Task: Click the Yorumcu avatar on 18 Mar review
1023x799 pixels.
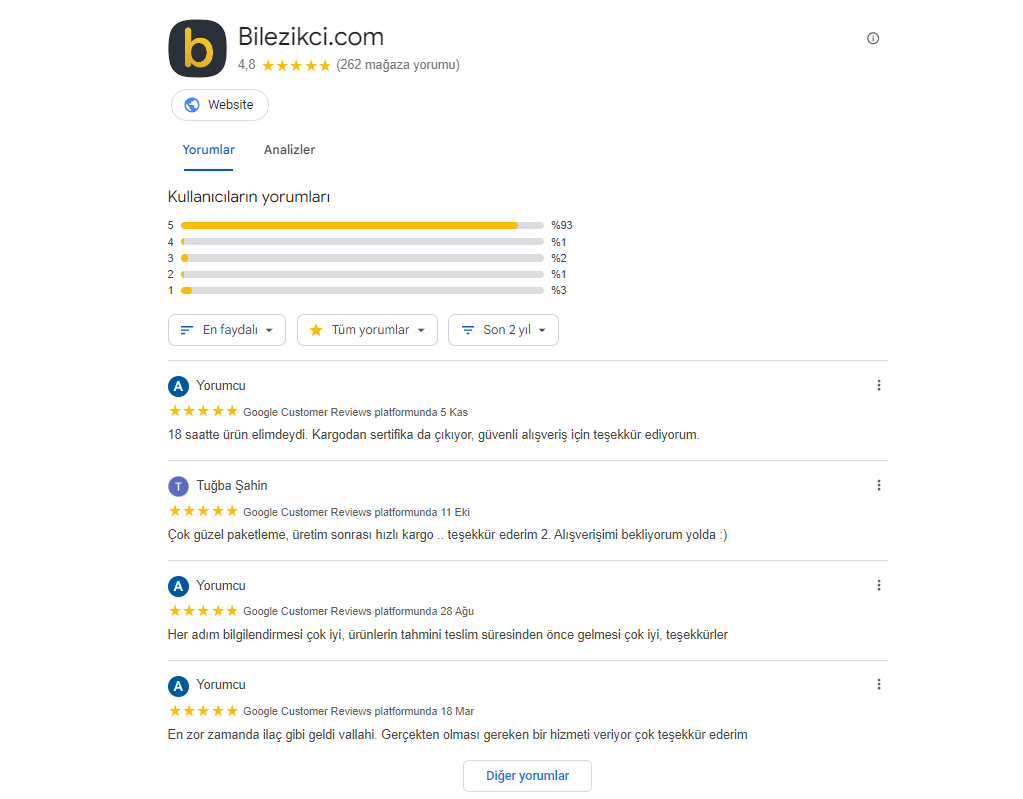Action: click(x=178, y=686)
